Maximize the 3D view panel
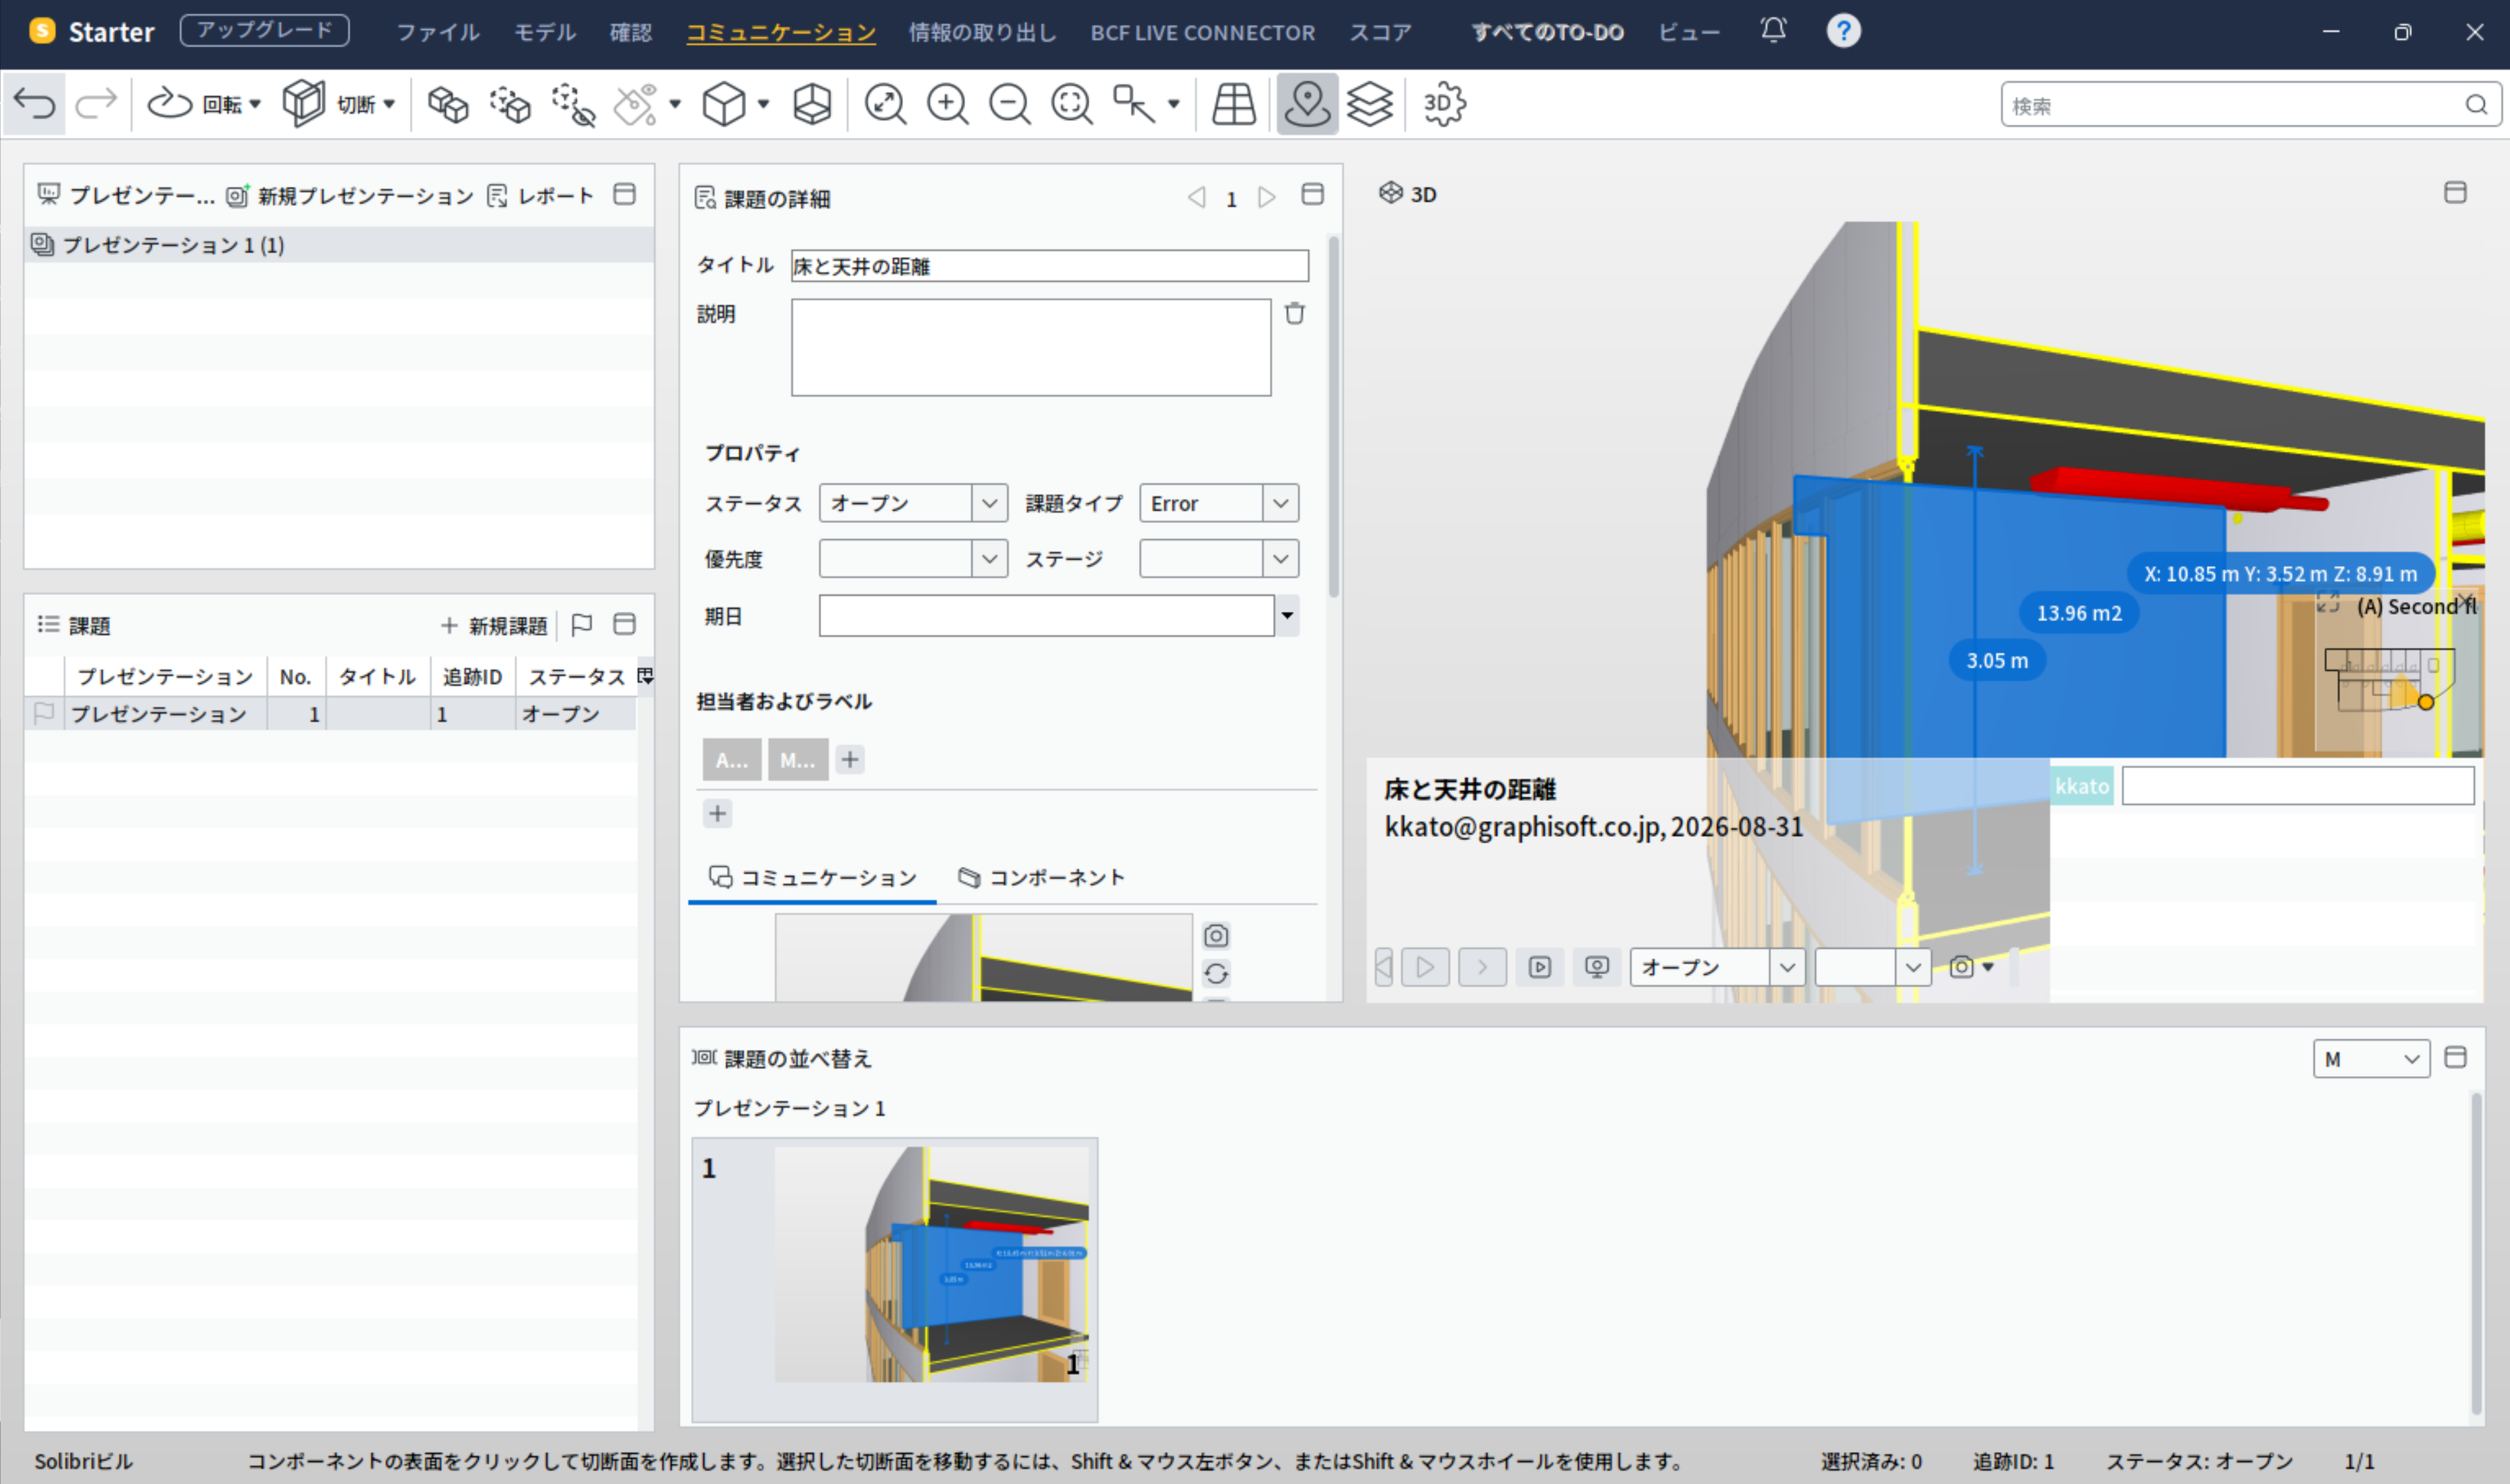 (2454, 192)
